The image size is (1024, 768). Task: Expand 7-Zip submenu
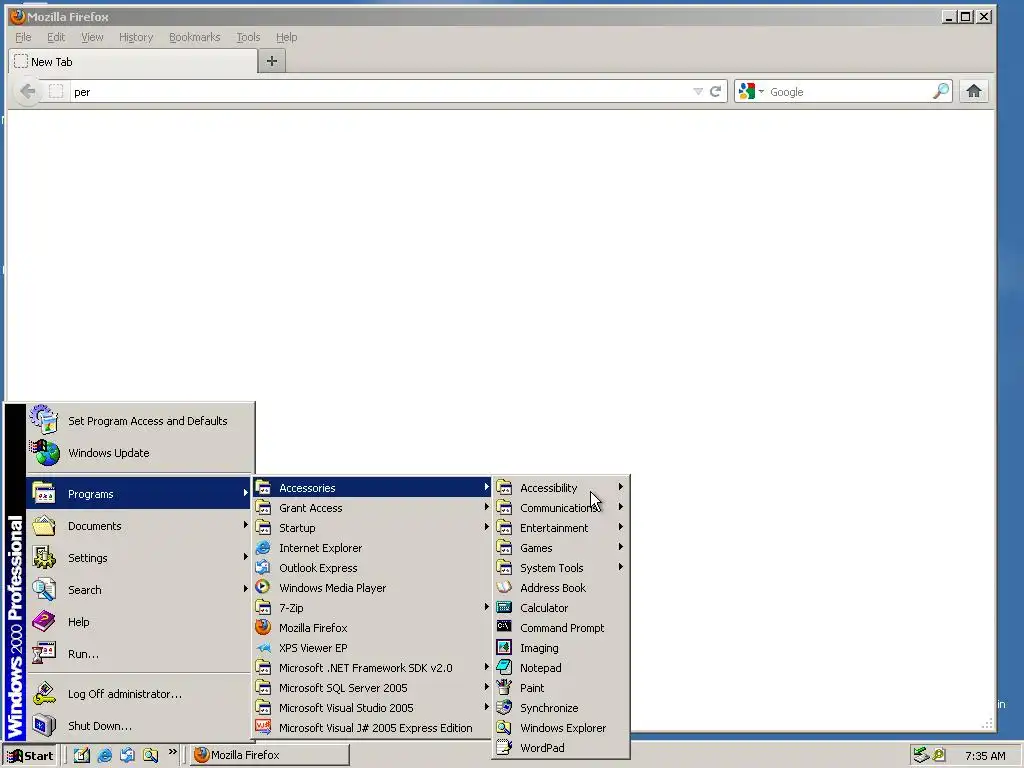(372, 608)
